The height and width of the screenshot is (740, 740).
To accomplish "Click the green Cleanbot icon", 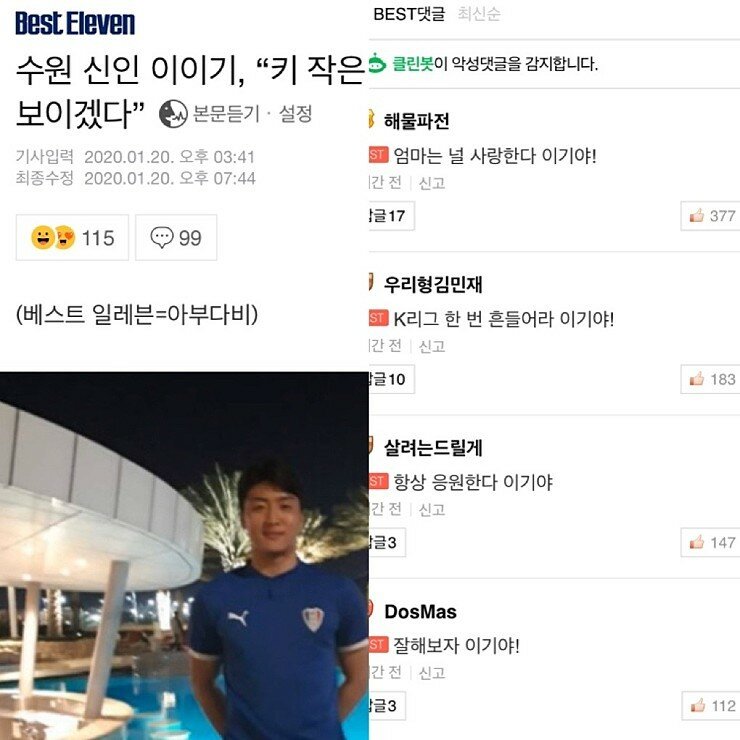I will (x=377, y=64).
